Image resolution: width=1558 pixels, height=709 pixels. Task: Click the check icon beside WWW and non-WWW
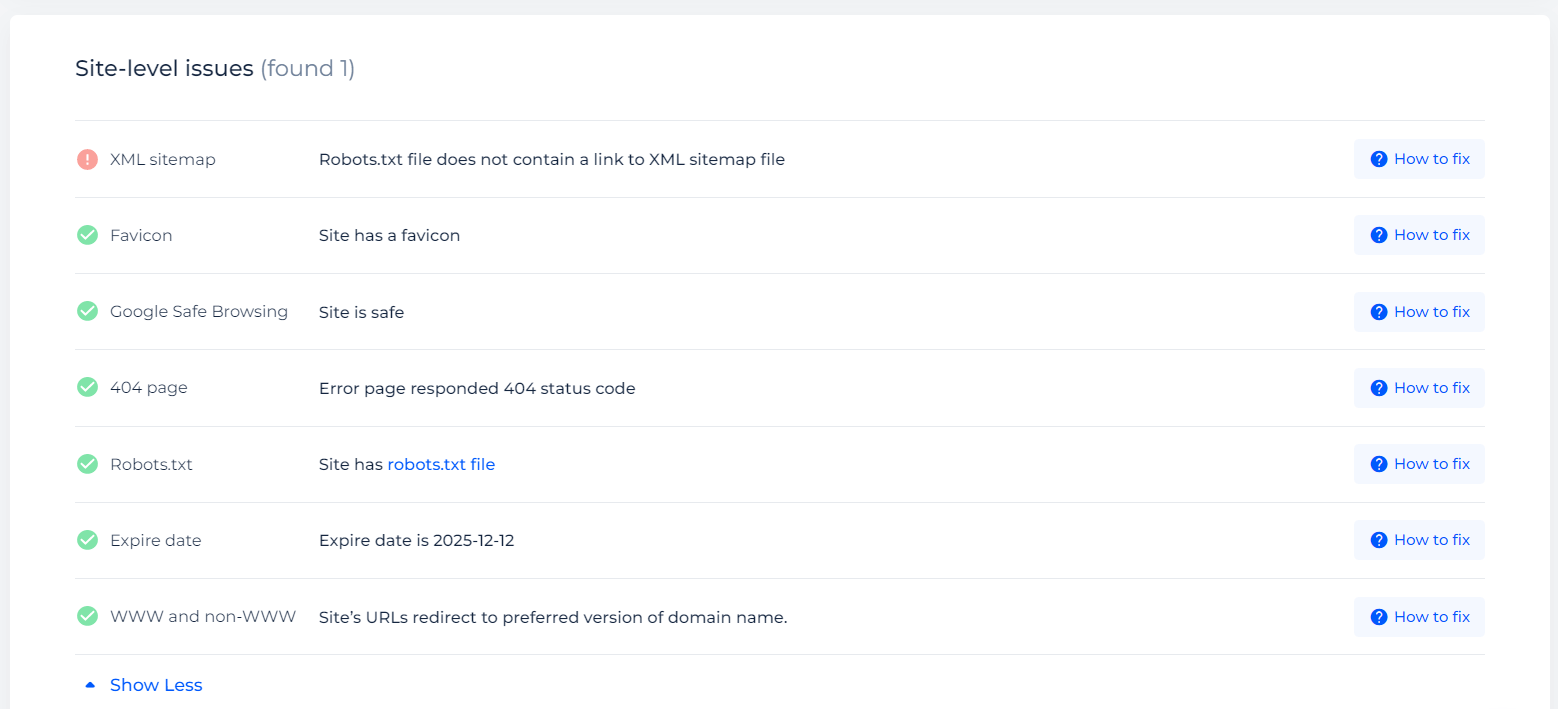pyautogui.click(x=87, y=616)
